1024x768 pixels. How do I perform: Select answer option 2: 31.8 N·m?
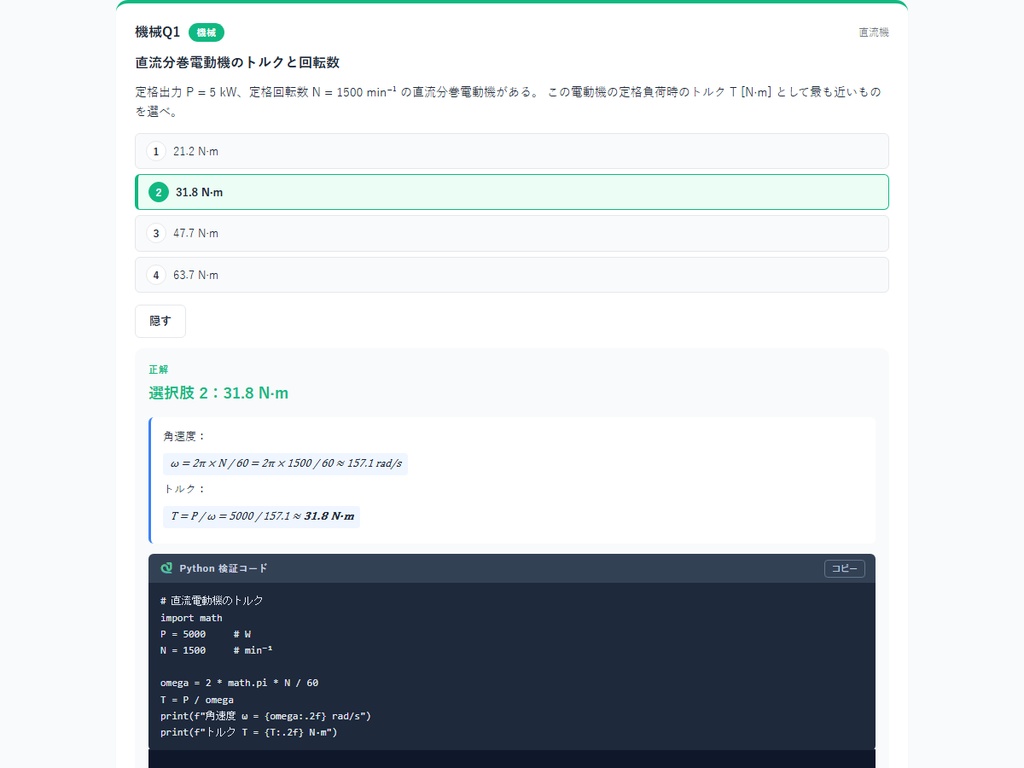[511, 192]
